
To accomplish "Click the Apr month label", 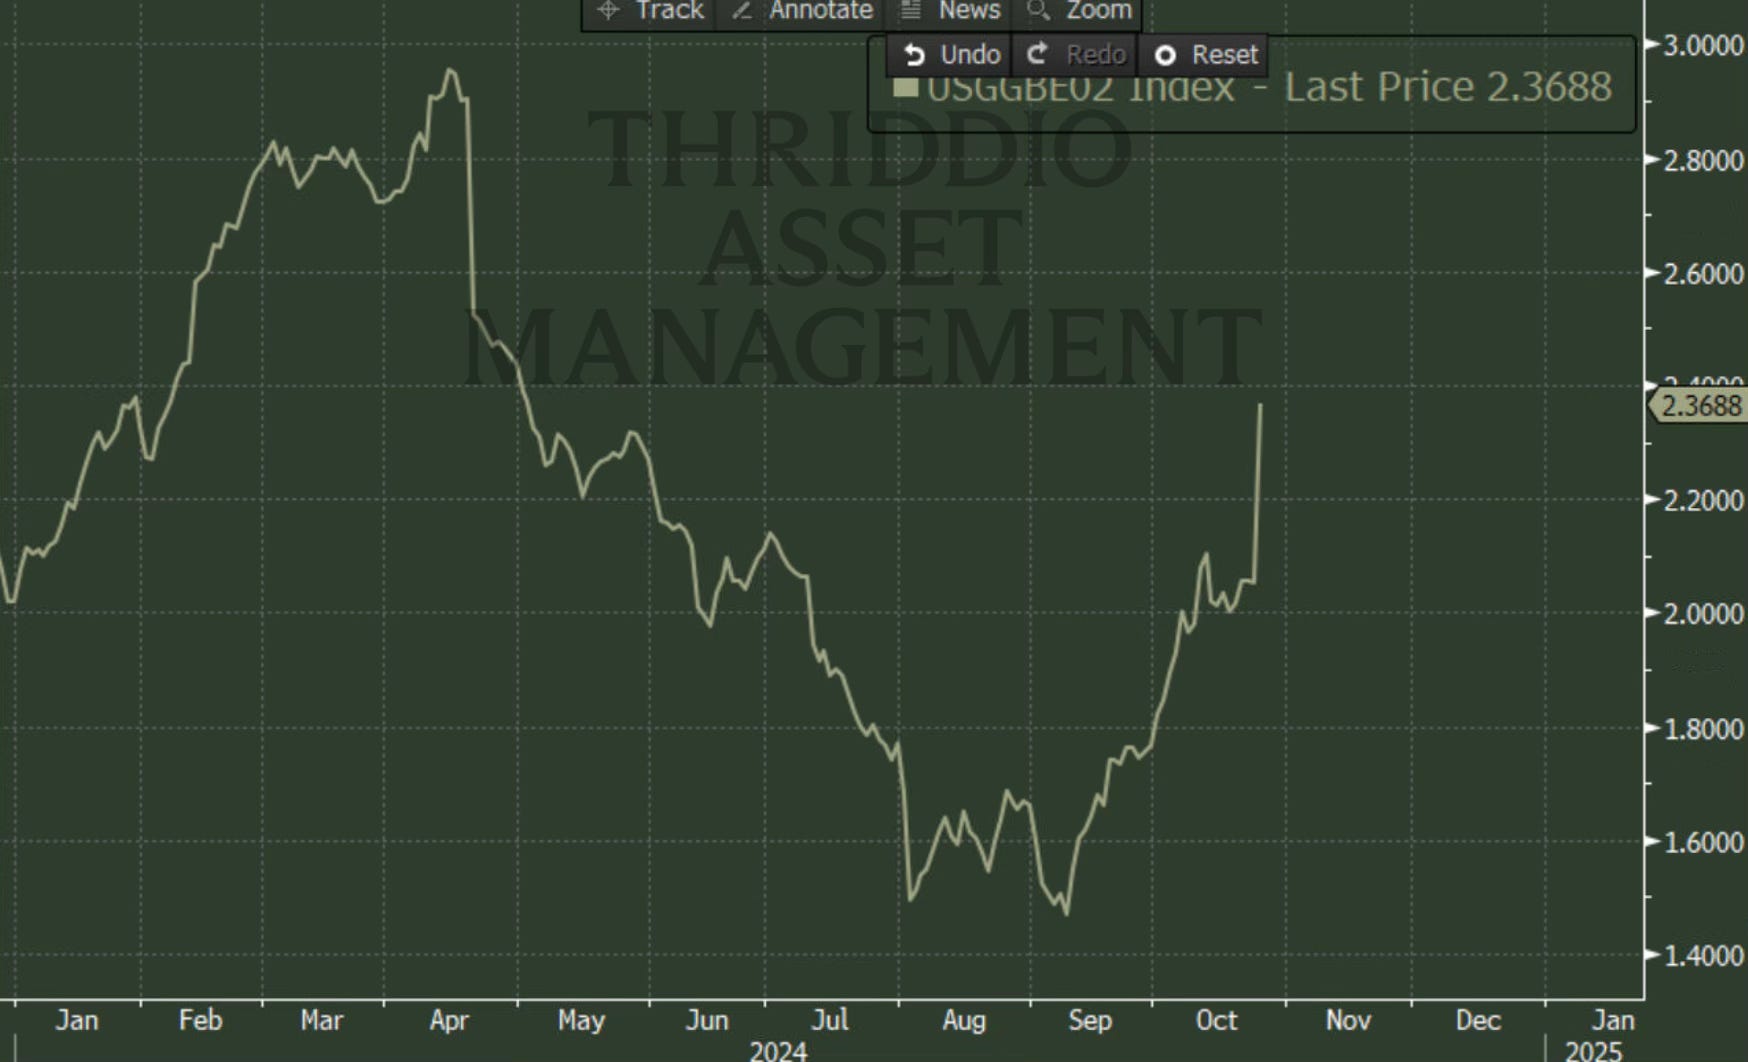I will [x=449, y=1021].
